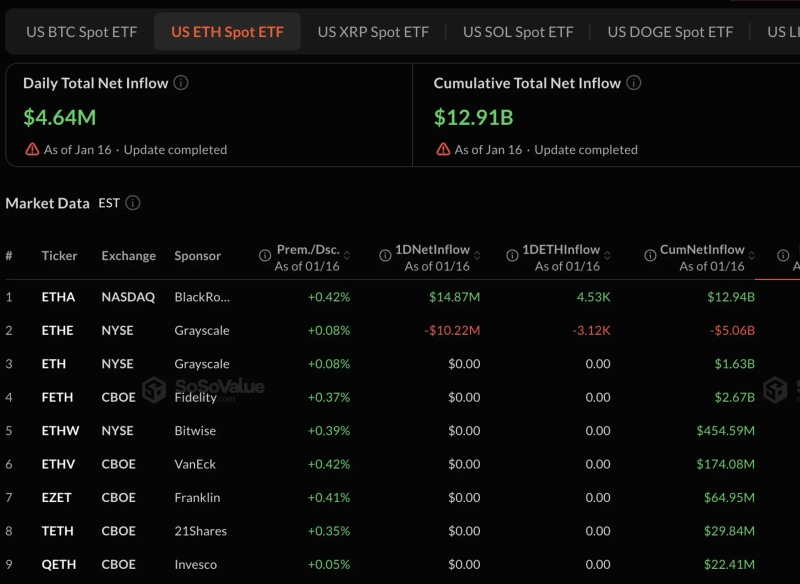Open the US XRP Spot ETF tab
Image resolution: width=800 pixels, height=584 pixels.
coord(373,32)
